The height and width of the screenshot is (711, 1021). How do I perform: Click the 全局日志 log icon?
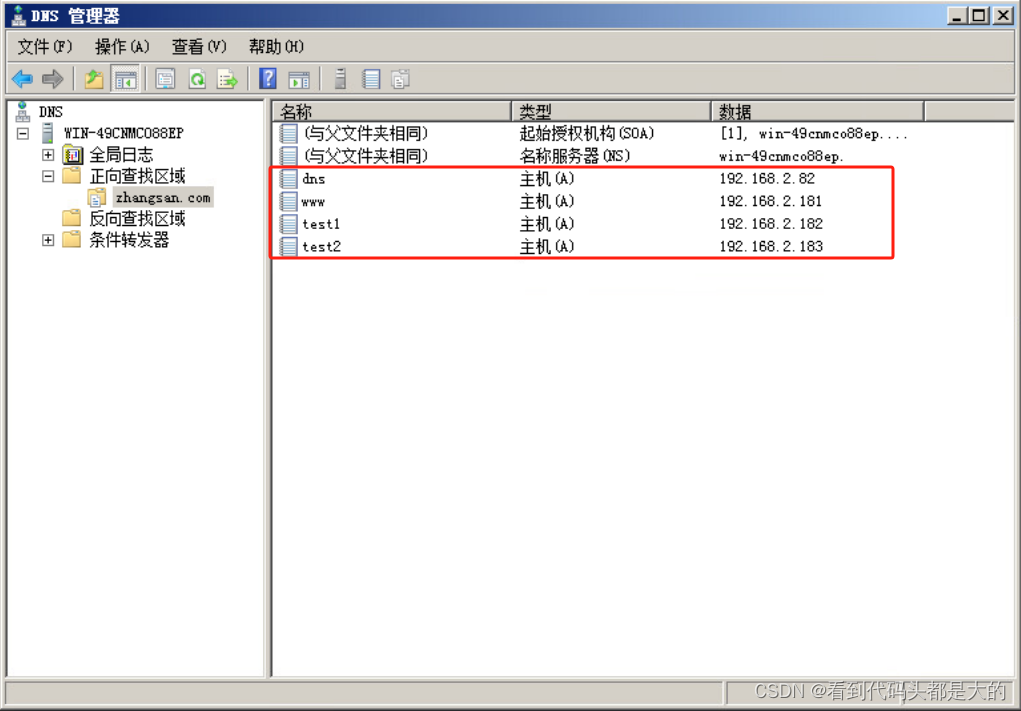(73, 155)
